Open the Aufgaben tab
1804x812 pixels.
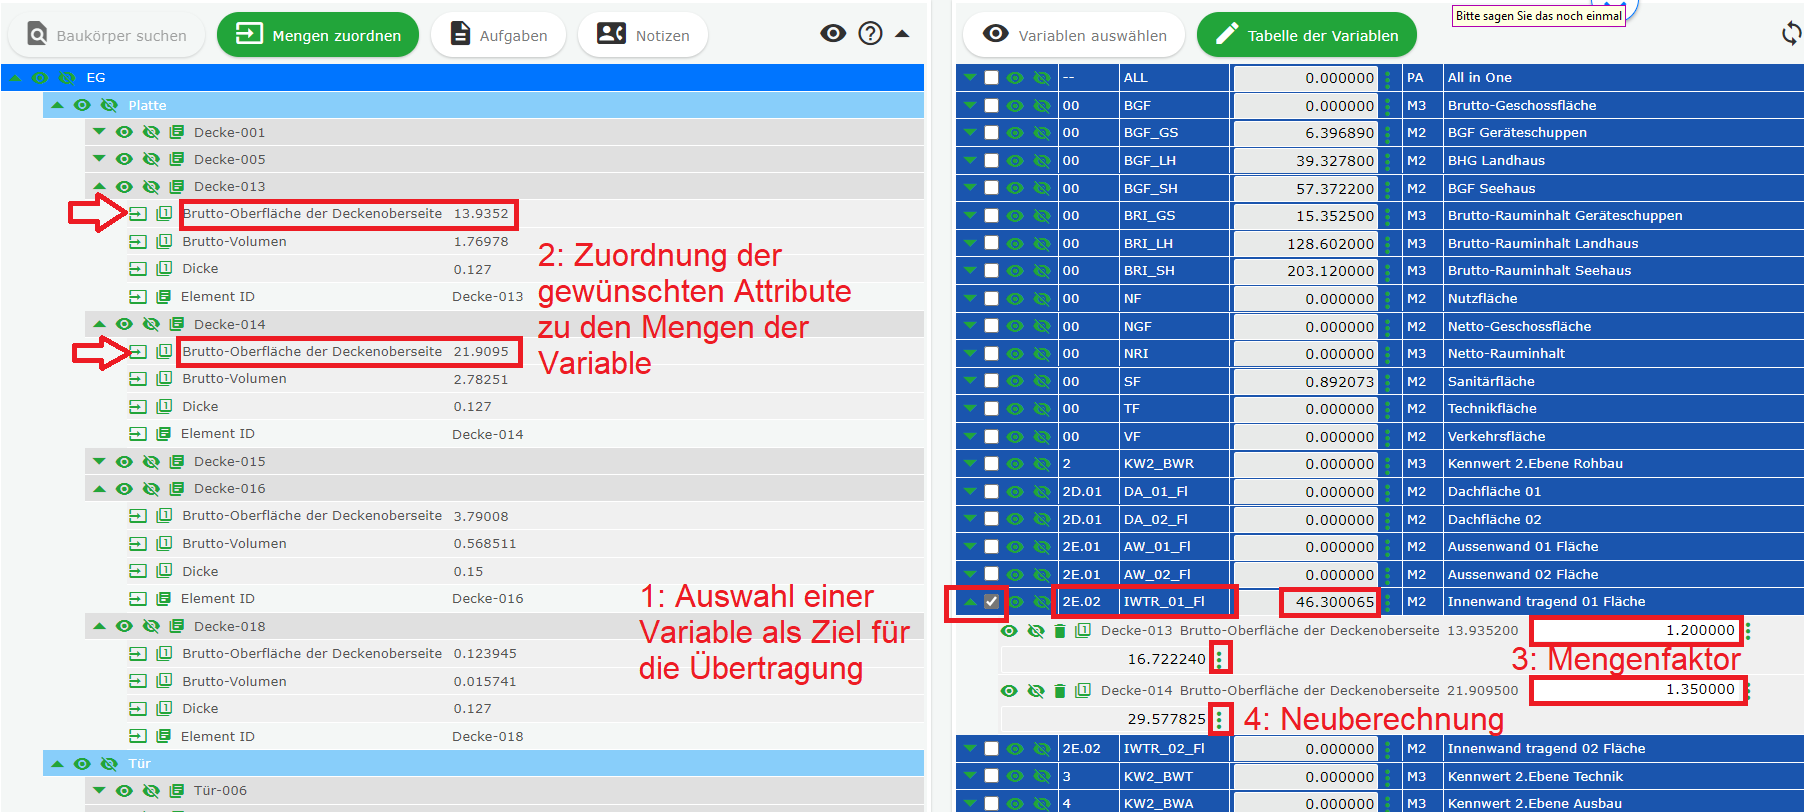tap(498, 35)
